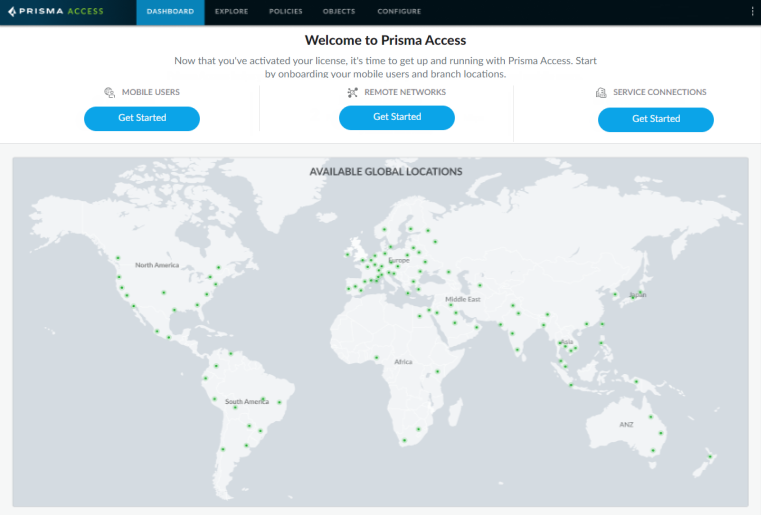Screen dimensions: 761x515
Task: Switch to the Dashboard tab
Action: coord(170,12)
